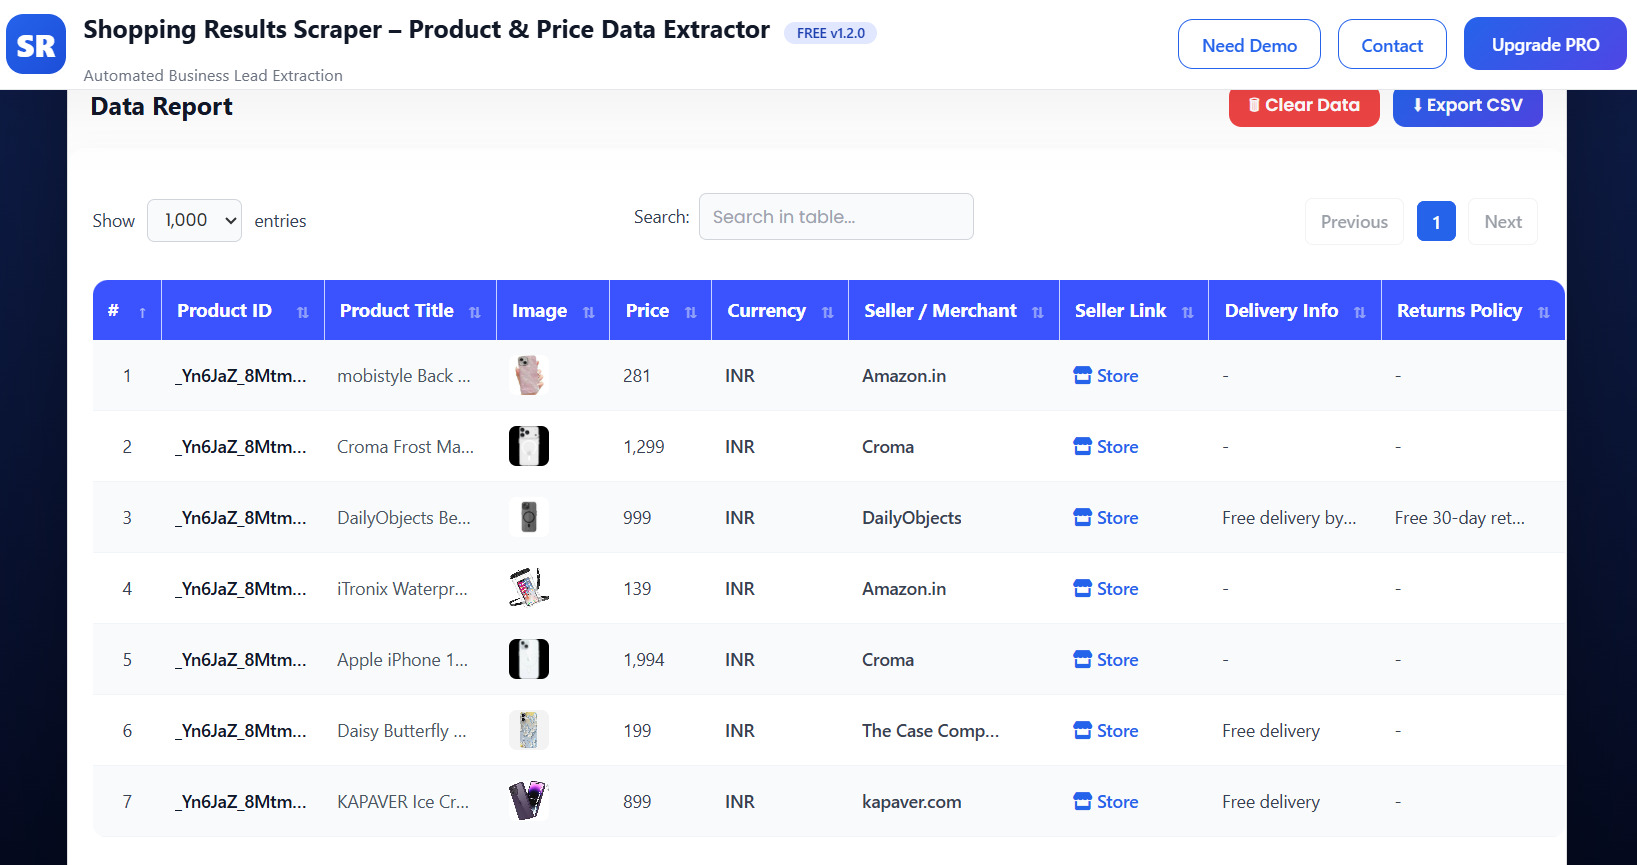
Task: Click price cell 1,299
Action: coord(644,447)
